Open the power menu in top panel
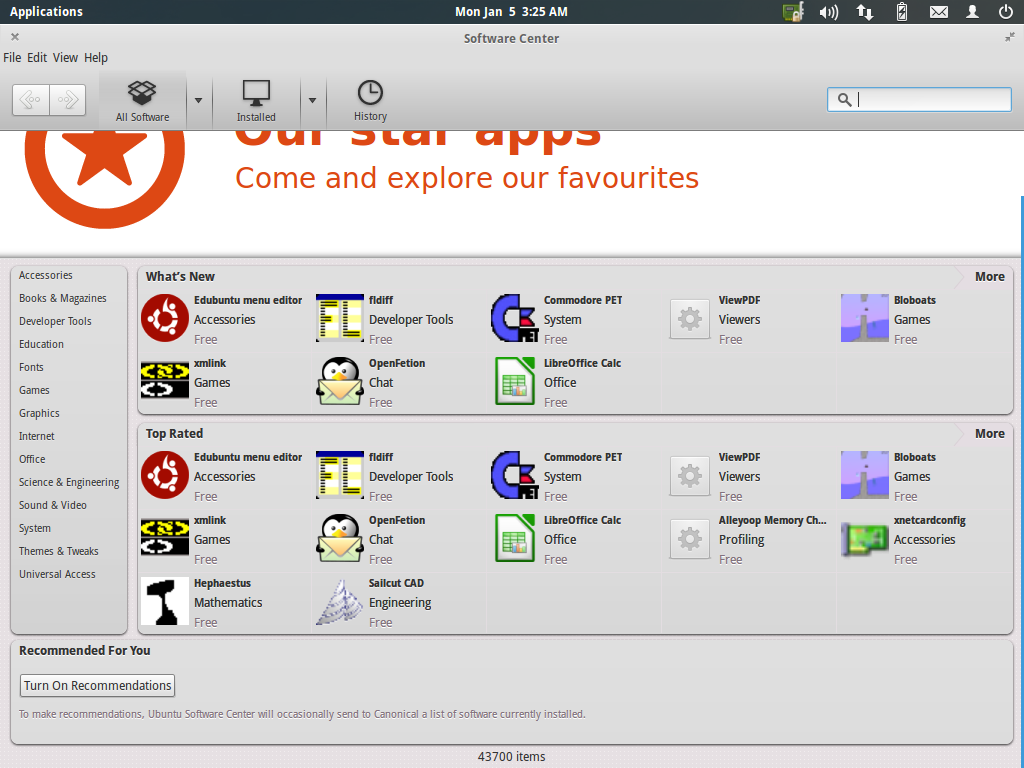The height and width of the screenshot is (768, 1024). [1006, 12]
